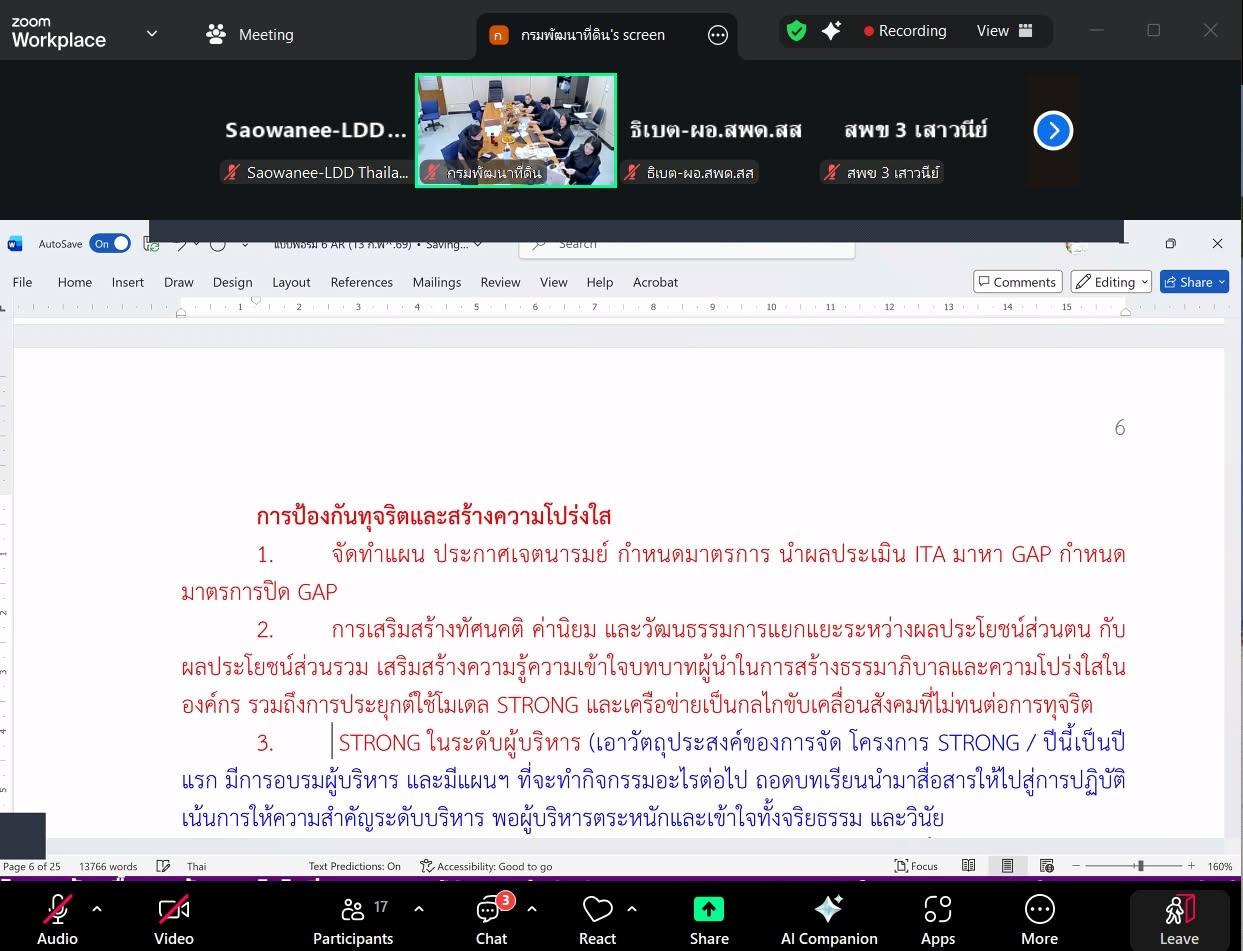Click the Meeting tab at top
Image resolution: width=1243 pixels, height=951 pixels.
(250, 34)
